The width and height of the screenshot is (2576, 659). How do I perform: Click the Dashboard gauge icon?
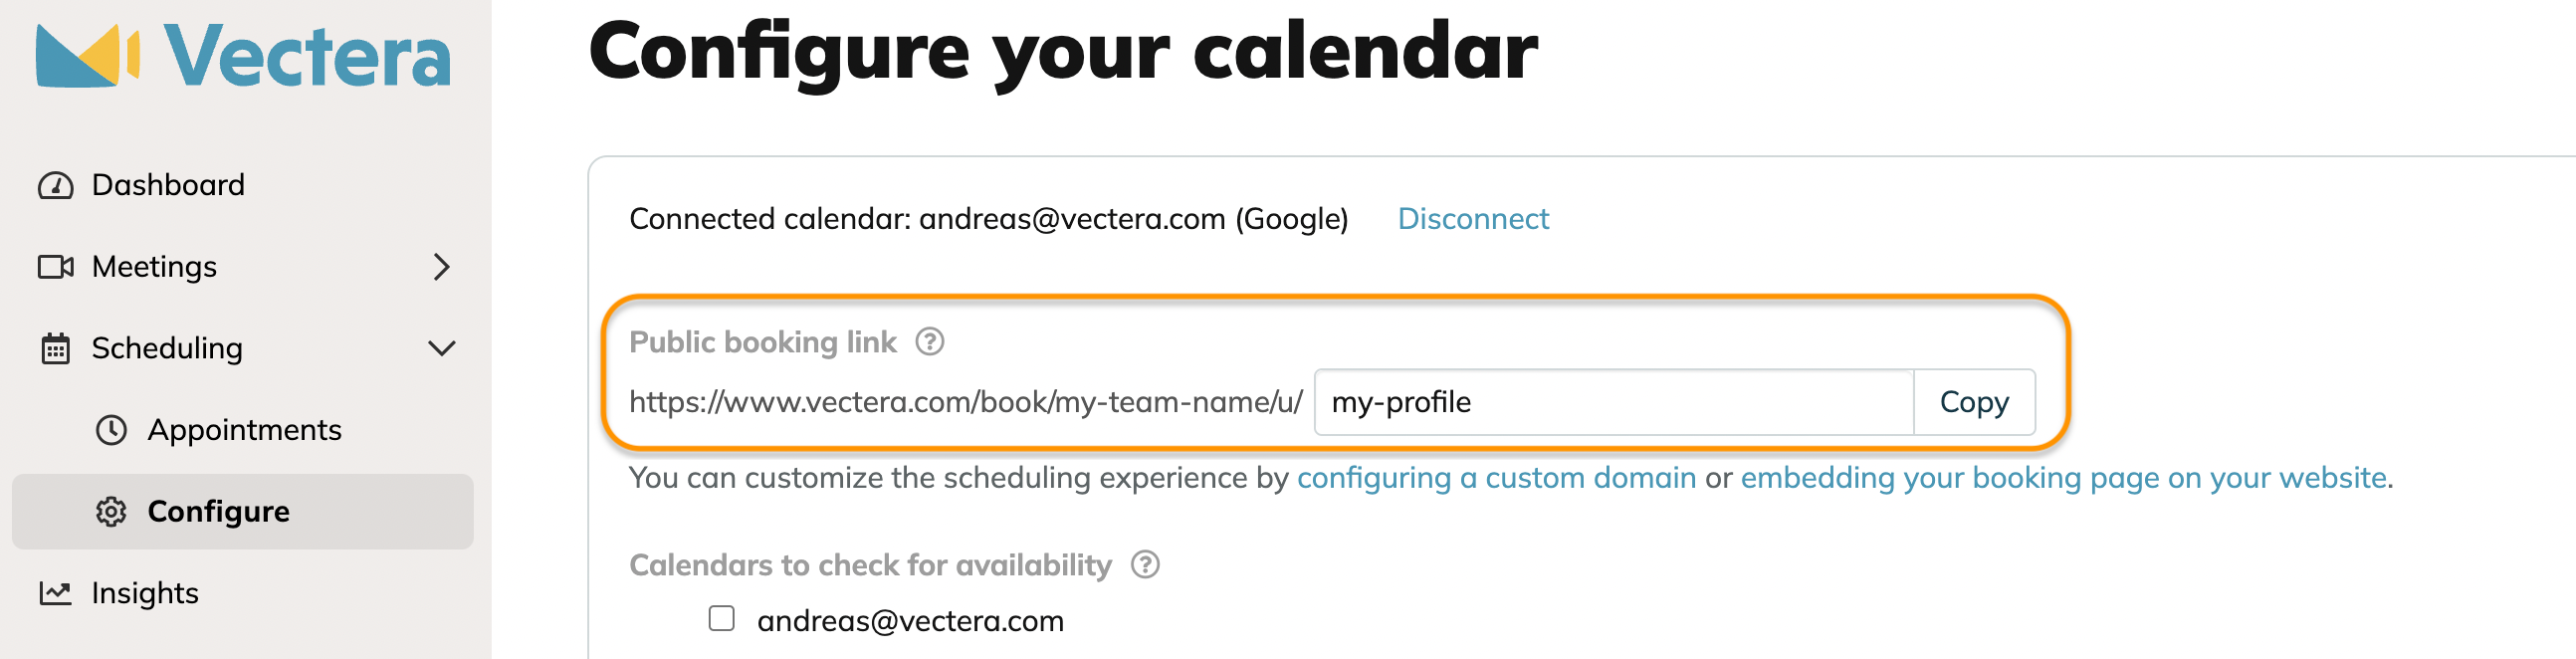pos(56,186)
